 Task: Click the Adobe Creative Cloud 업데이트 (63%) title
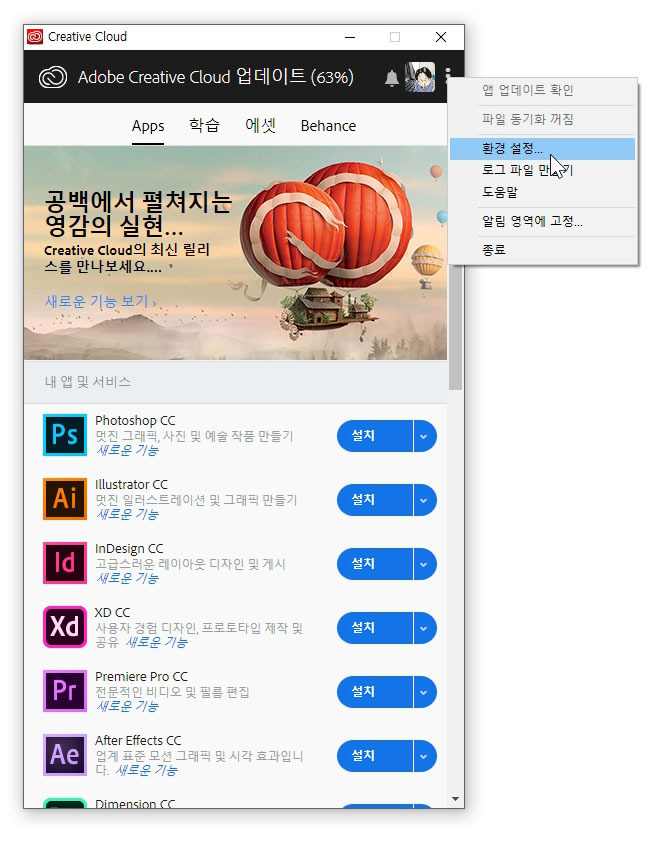[216, 77]
